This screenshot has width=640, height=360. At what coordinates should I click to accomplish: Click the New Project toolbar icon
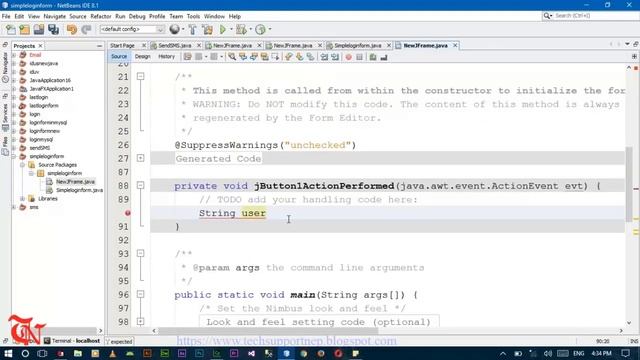pos(25,29)
